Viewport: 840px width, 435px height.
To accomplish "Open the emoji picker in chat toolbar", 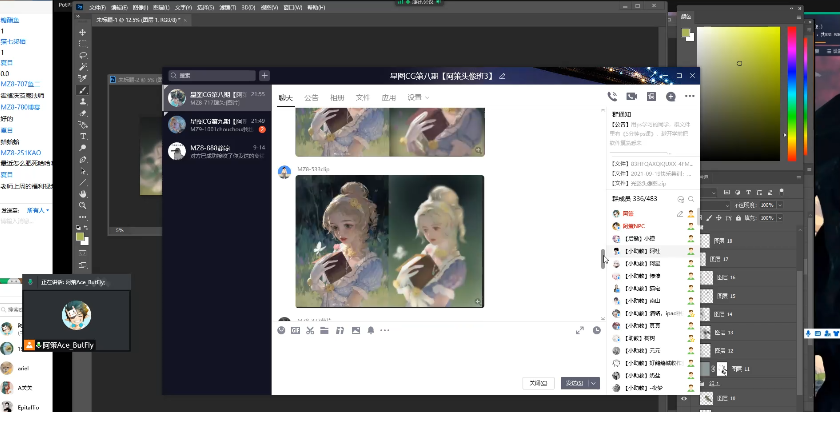I will (281, 331).
